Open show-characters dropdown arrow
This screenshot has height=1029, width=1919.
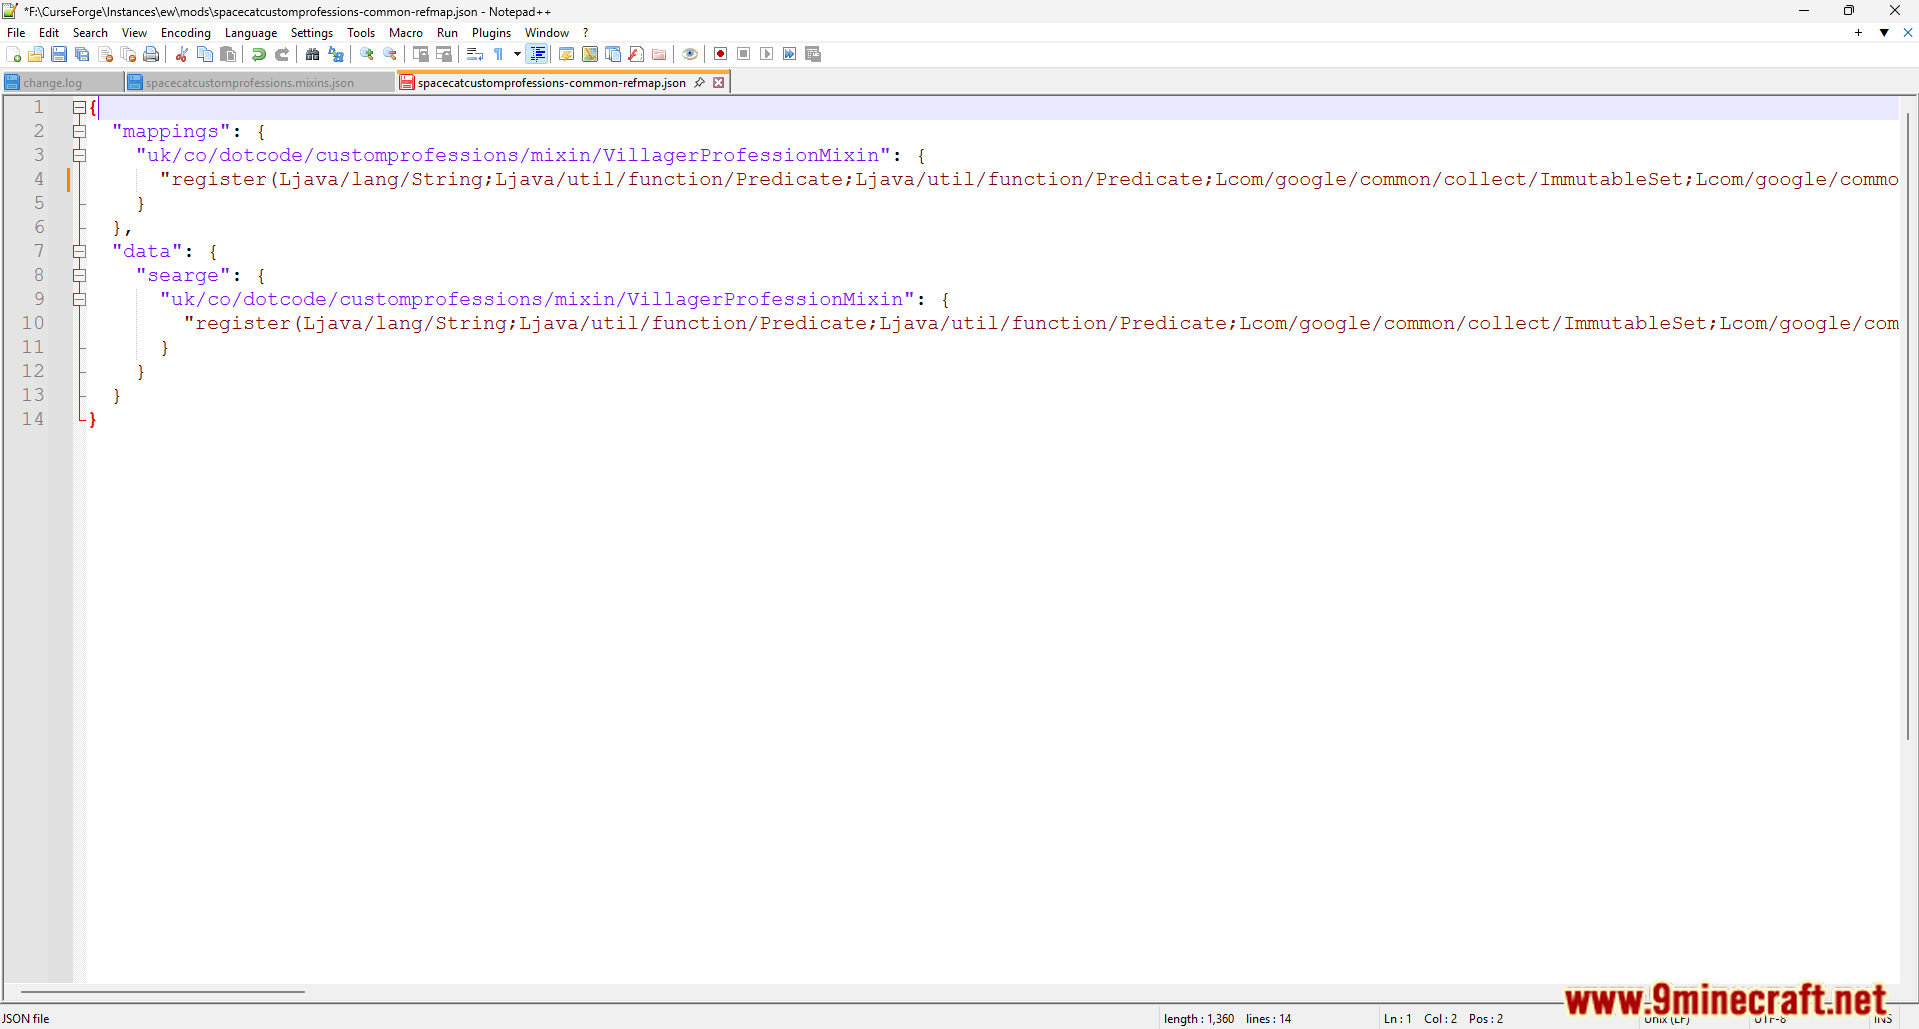tap(517, 54)
